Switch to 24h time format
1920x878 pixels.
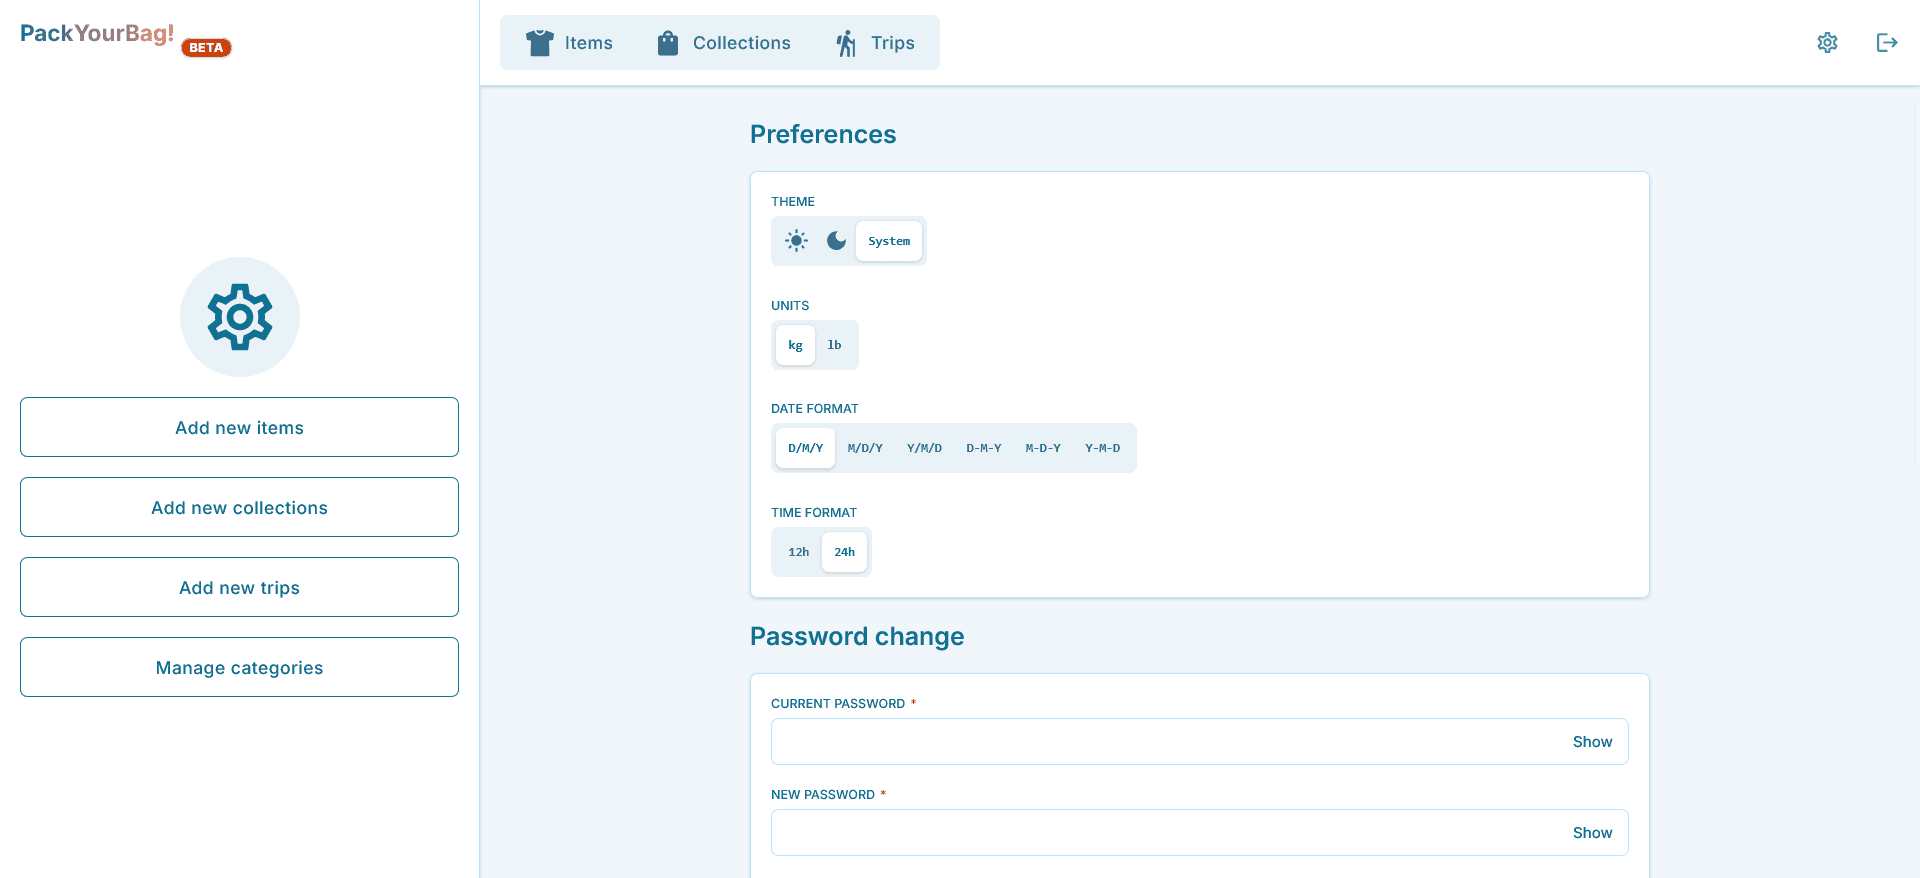pos(844,552)
